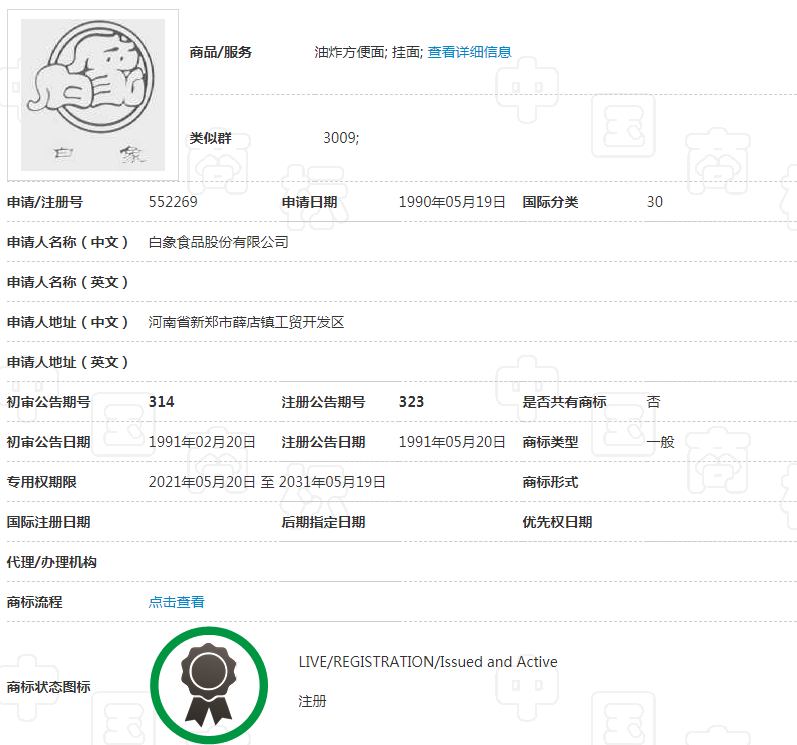This screenshot has width=797, height=745.
Task: Open the 查看详细信息 goods details link
Action: point(469,52)
